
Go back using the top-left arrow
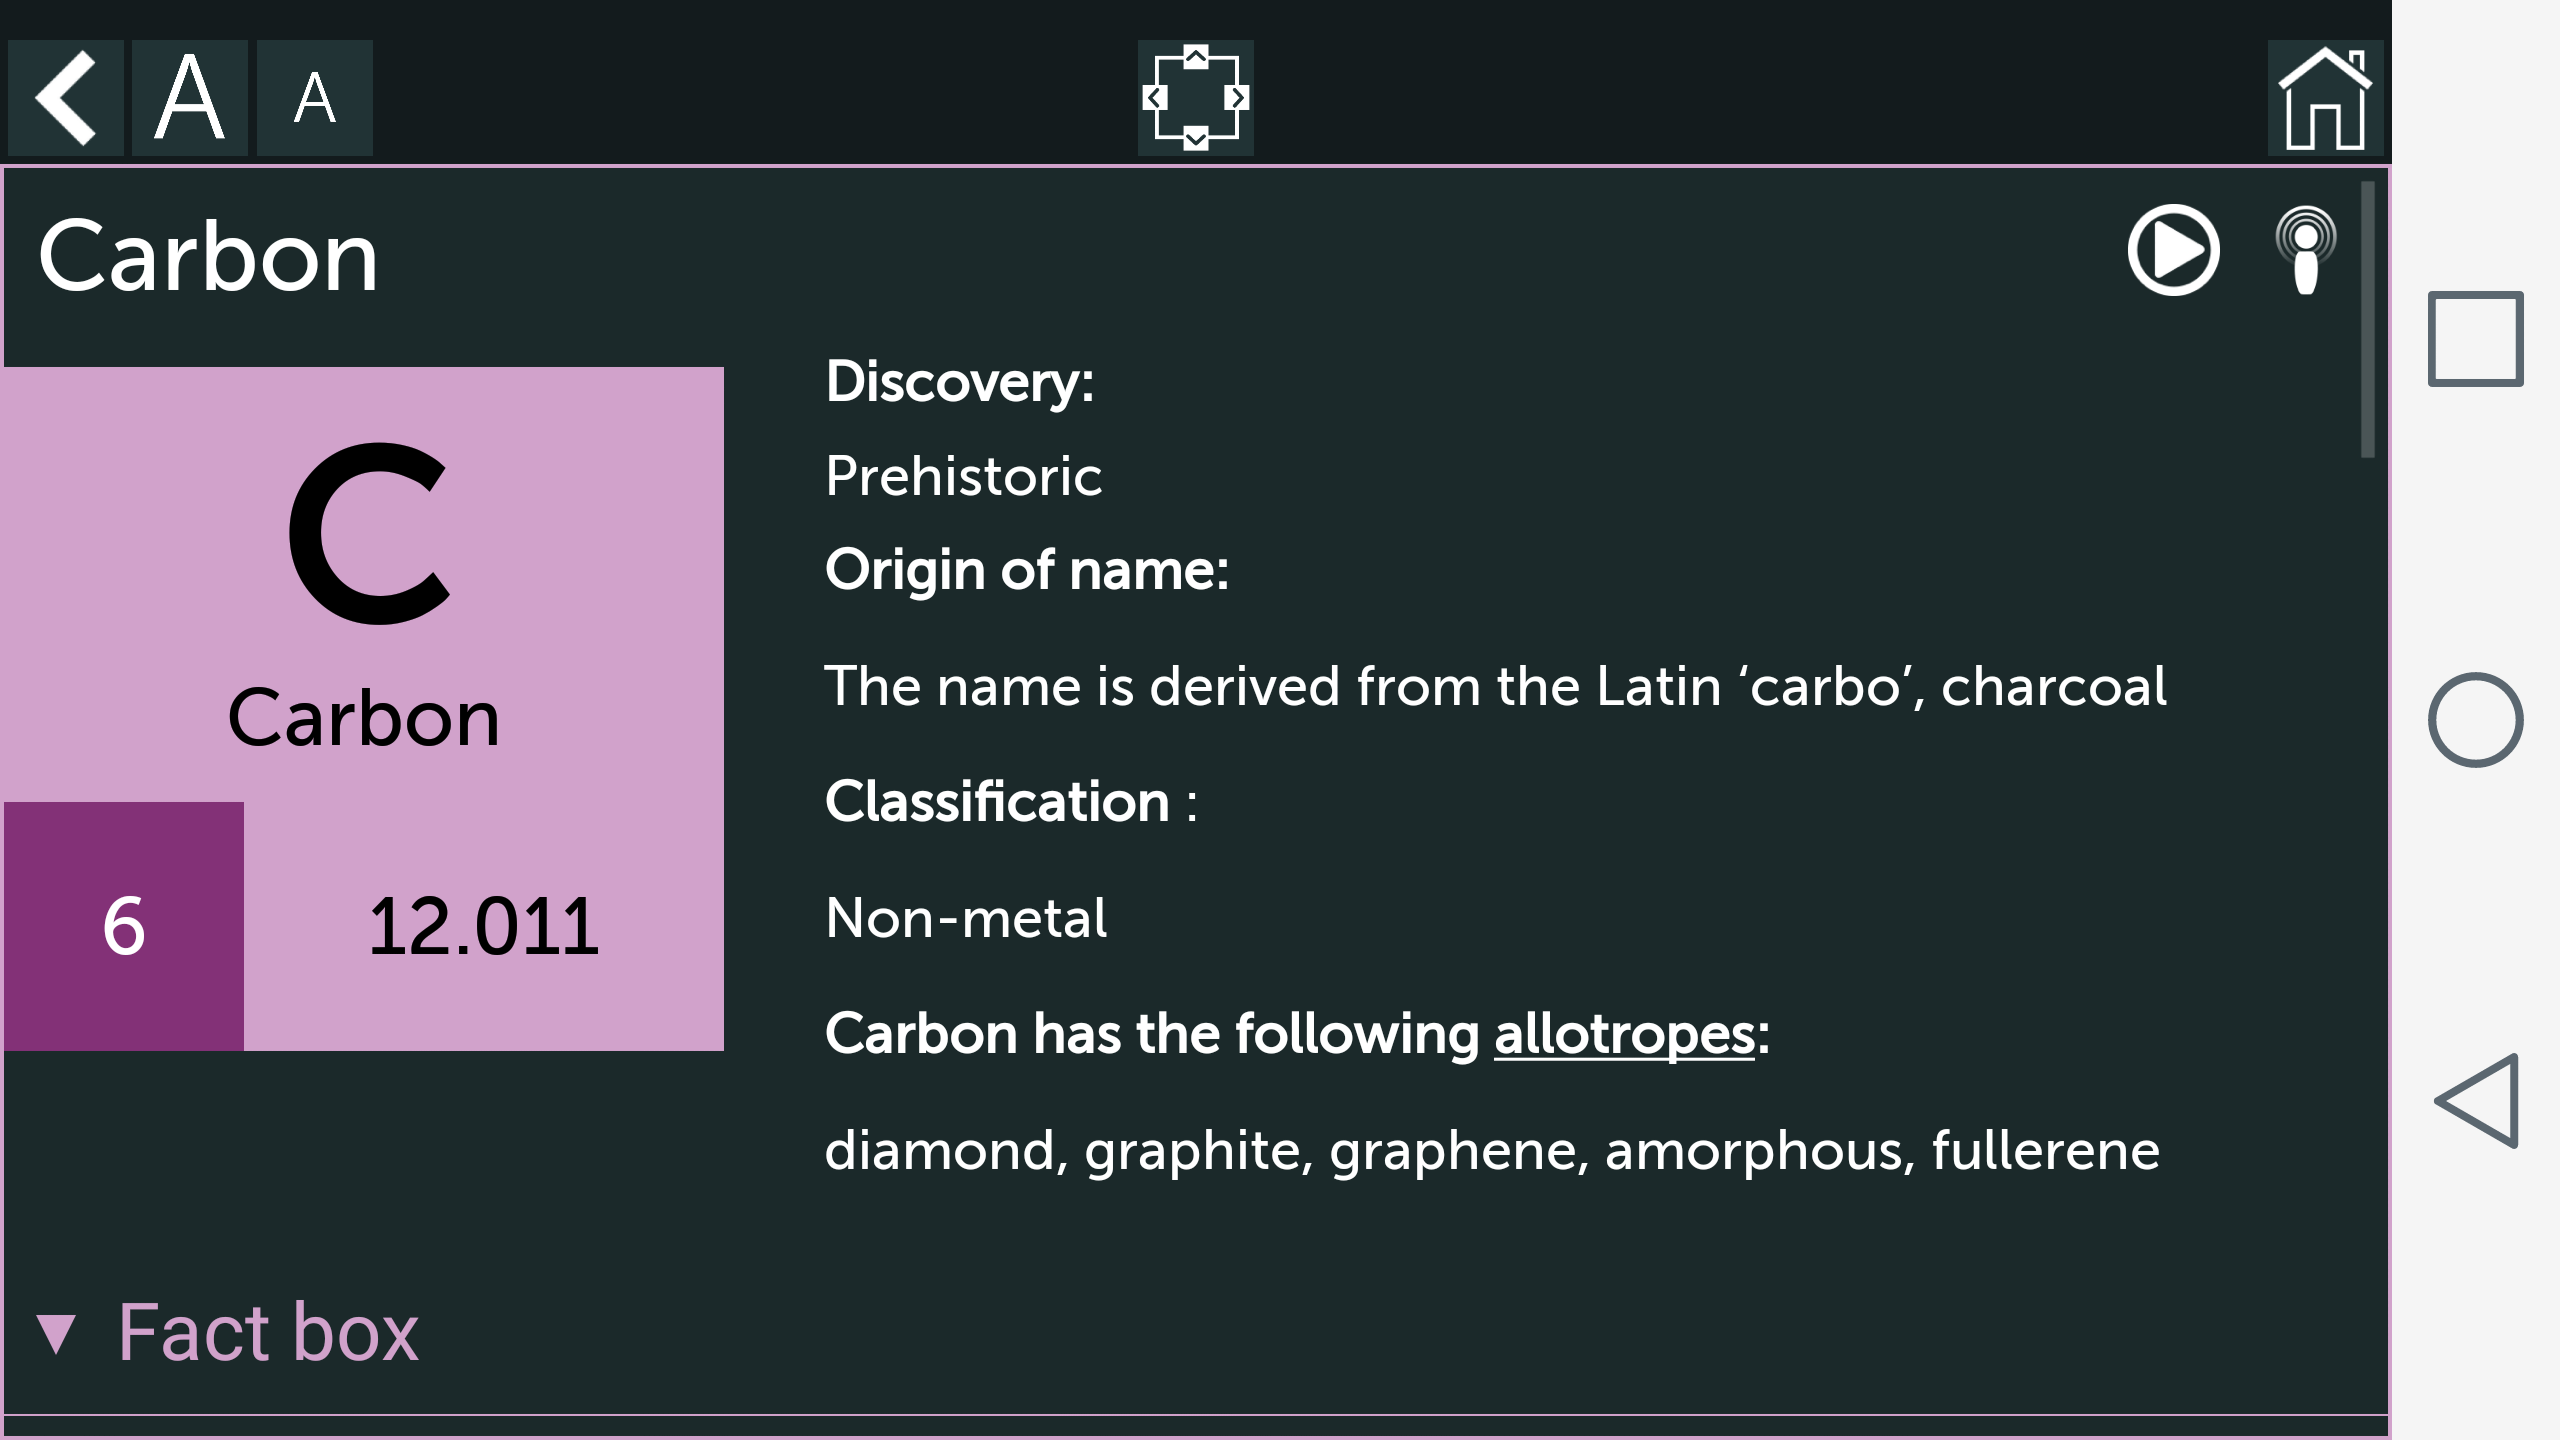point(65,98)
